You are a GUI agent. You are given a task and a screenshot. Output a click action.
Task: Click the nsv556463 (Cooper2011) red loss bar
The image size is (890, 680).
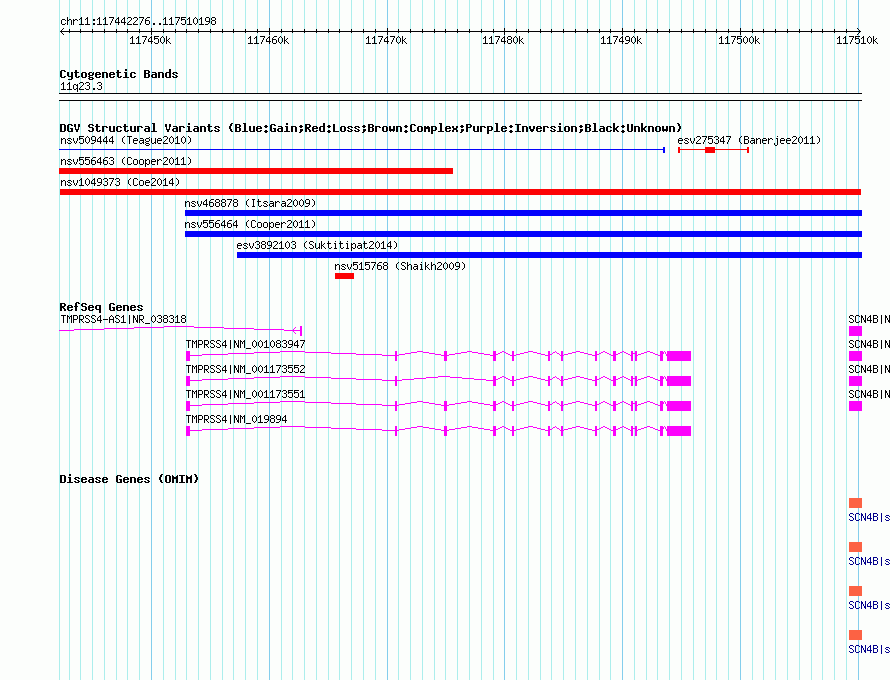(x=256, y=171)
